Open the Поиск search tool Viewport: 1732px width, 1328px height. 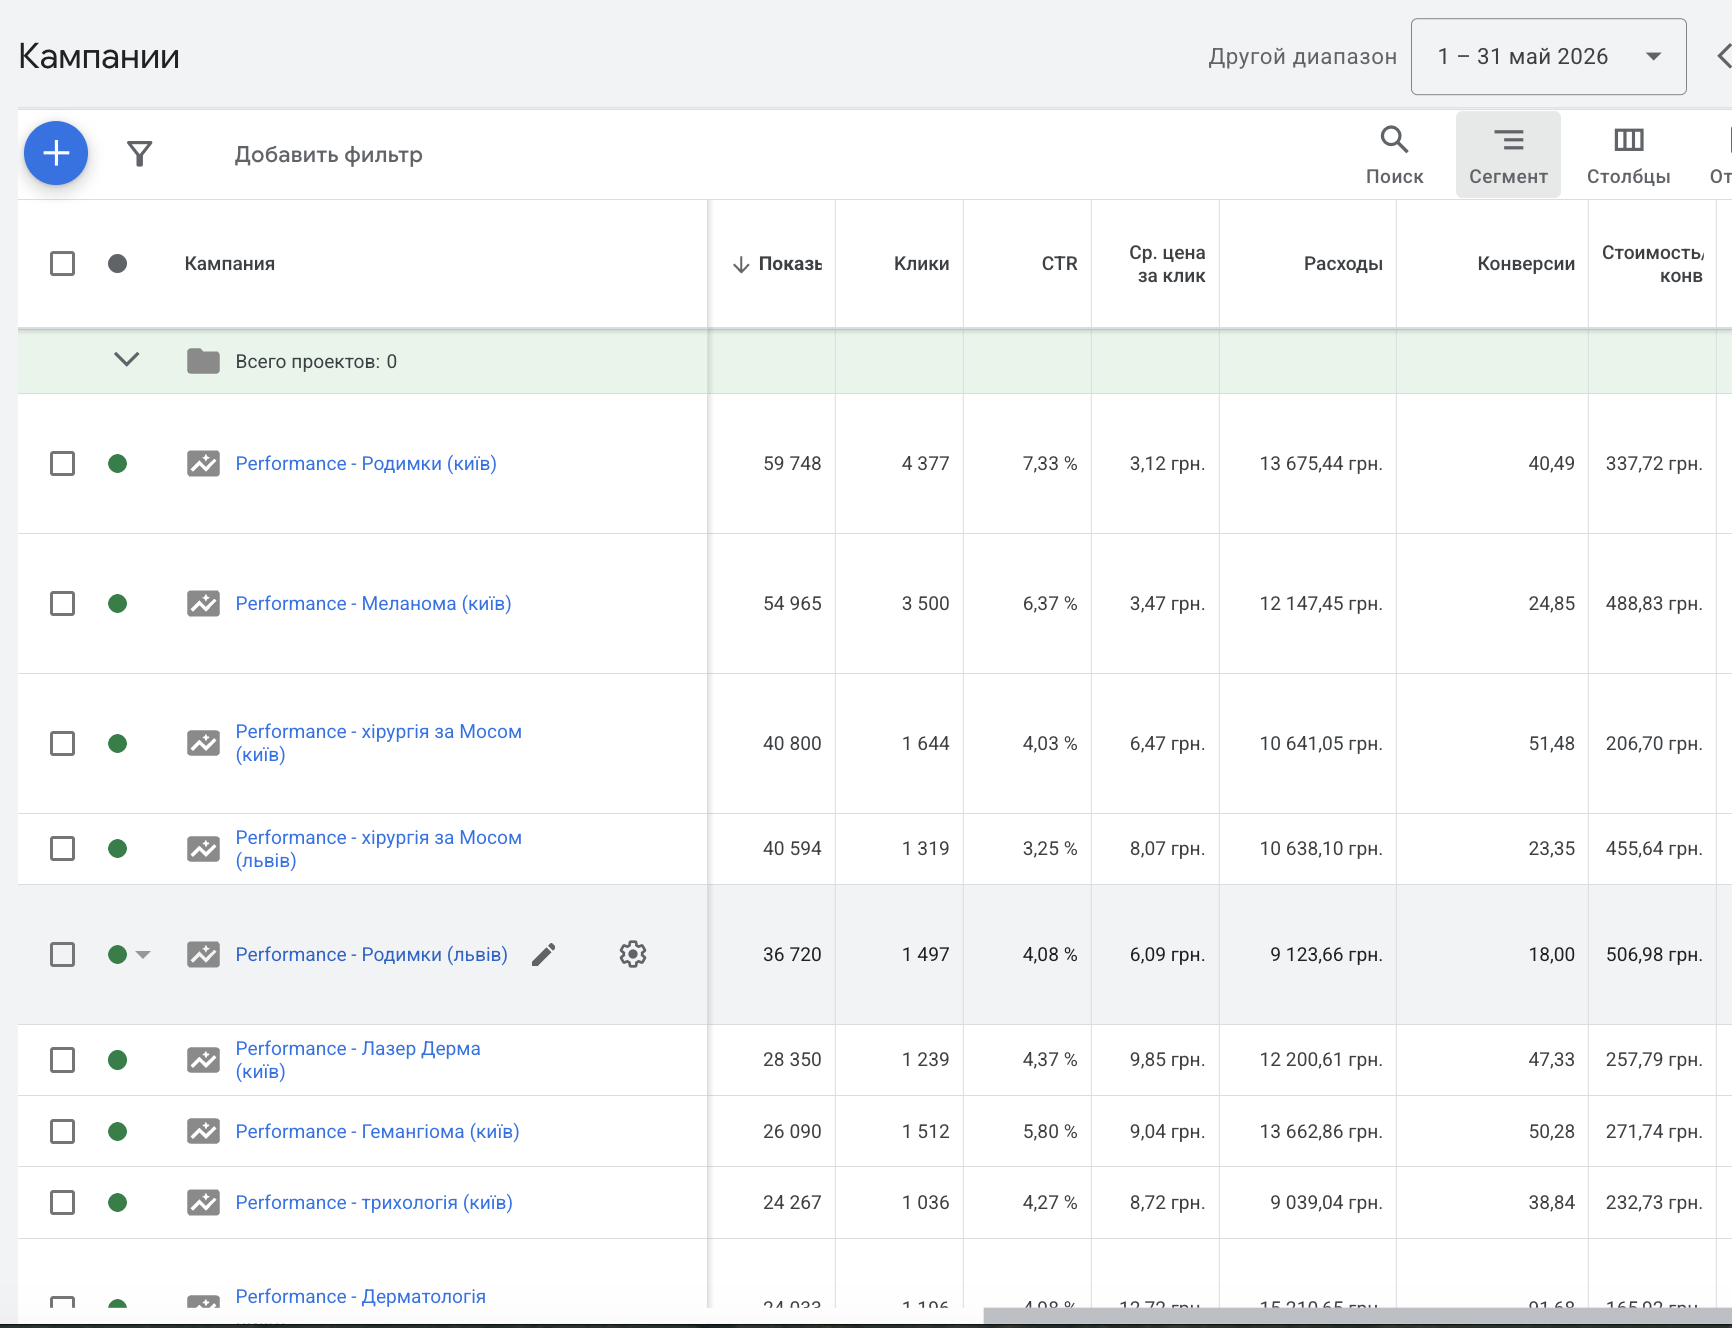tap(1394, 155)
